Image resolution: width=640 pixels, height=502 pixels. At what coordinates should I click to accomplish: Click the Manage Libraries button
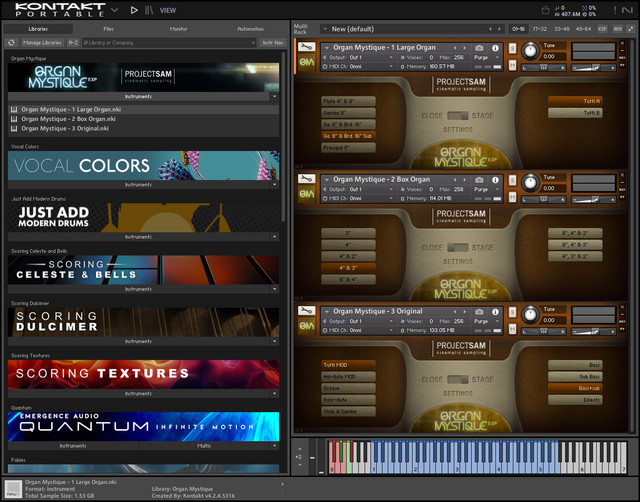[x=42, y=42]
